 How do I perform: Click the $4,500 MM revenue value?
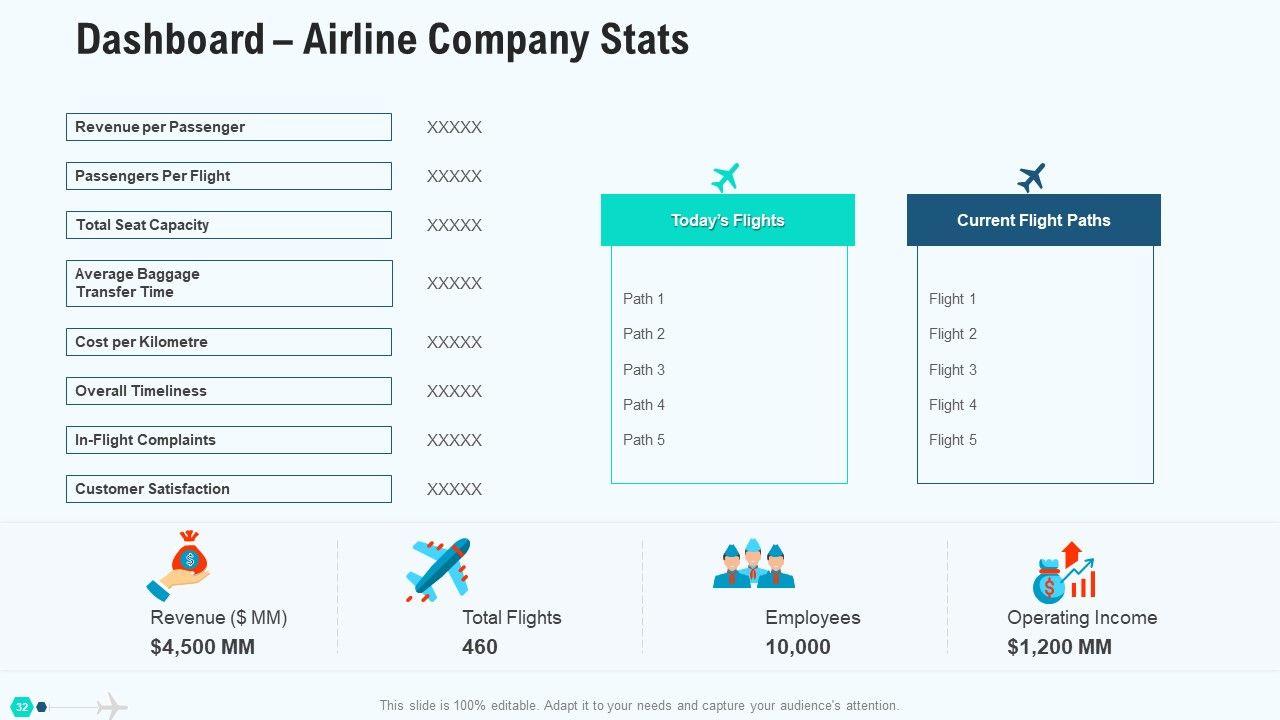click(203, 647)
